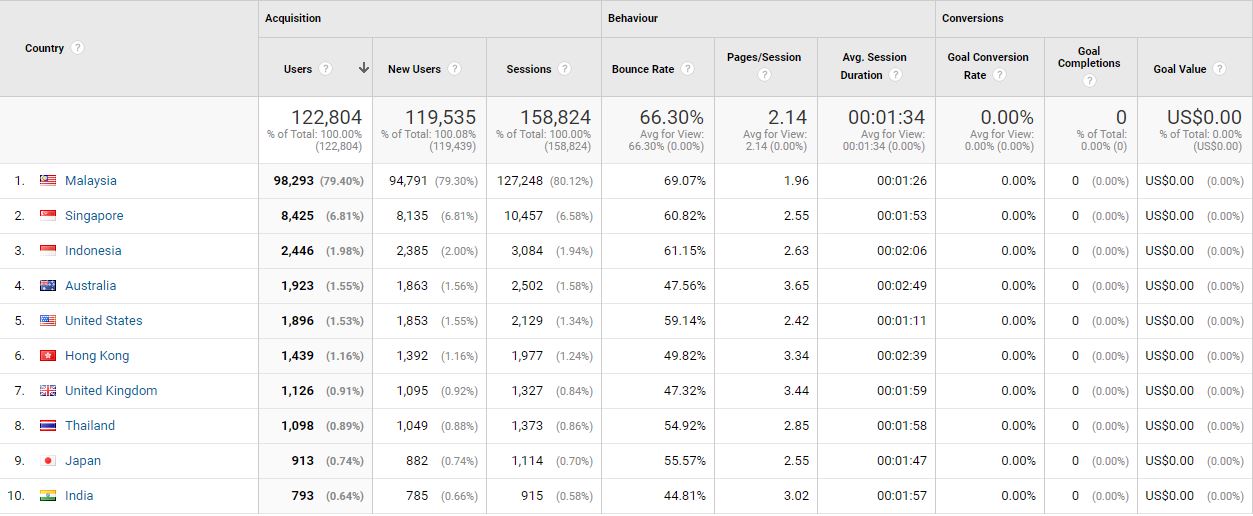
Task: Open help for Avg. Session Duration
Action: point(895,75)
